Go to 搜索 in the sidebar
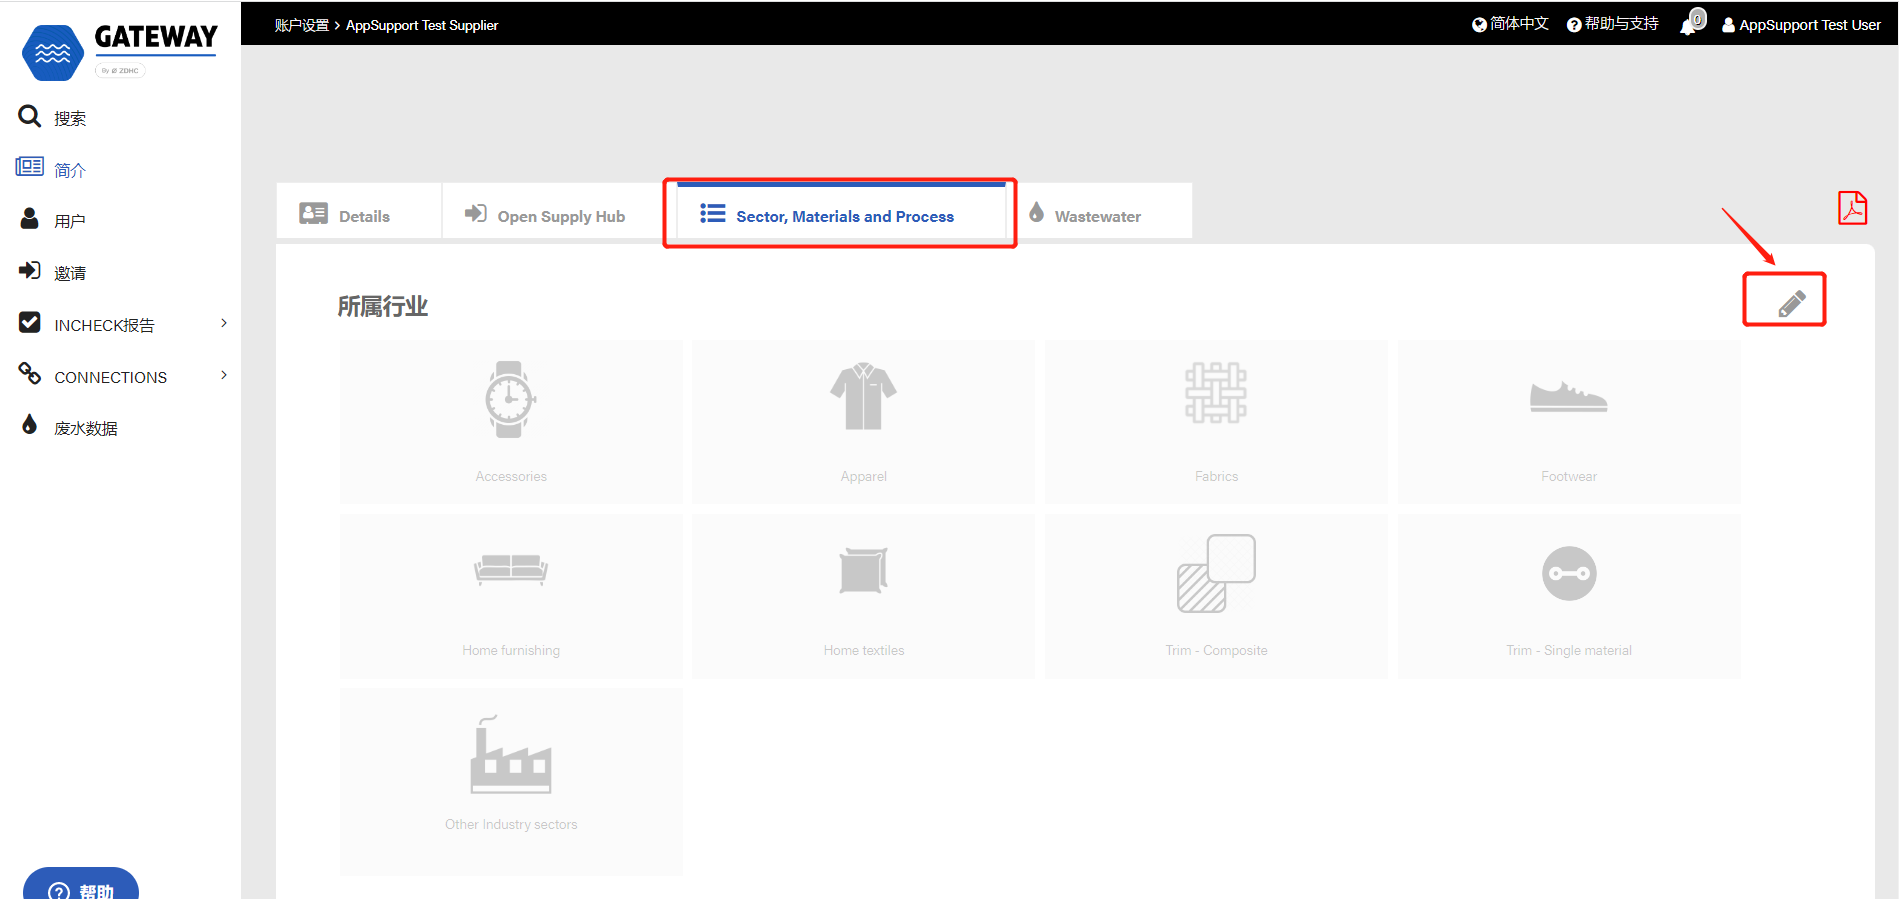Image resolution: width=1899 pixels, height=899 pixels. point(69,118)
